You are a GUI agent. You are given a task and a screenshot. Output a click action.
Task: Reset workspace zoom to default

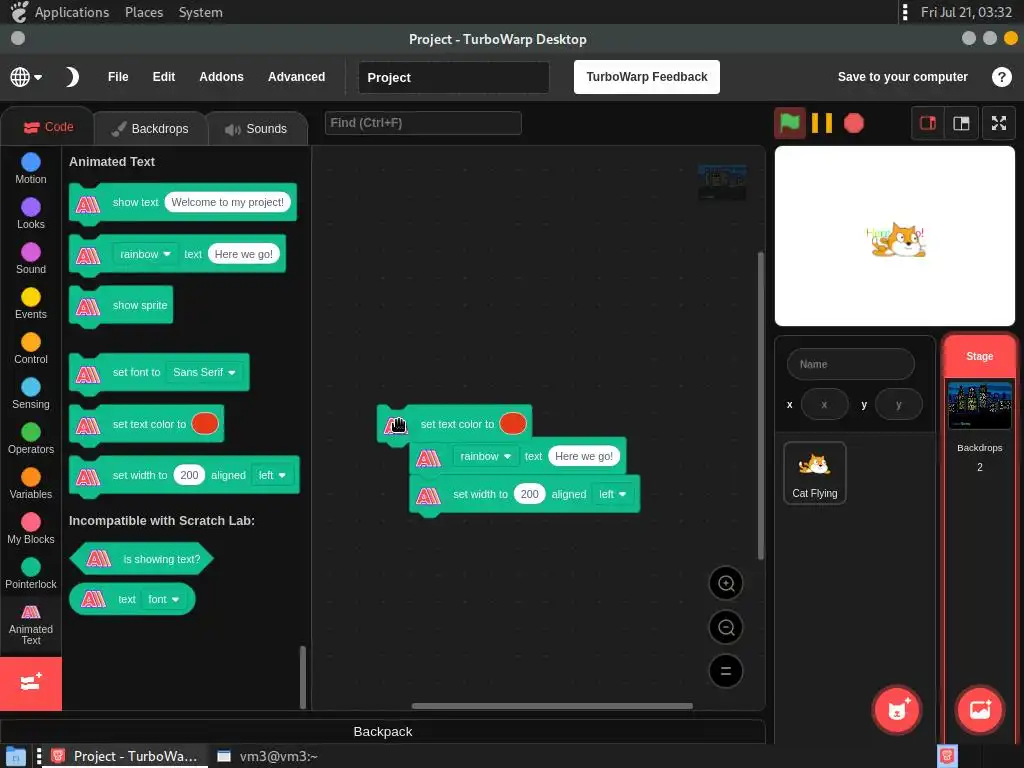coord(726,671)
